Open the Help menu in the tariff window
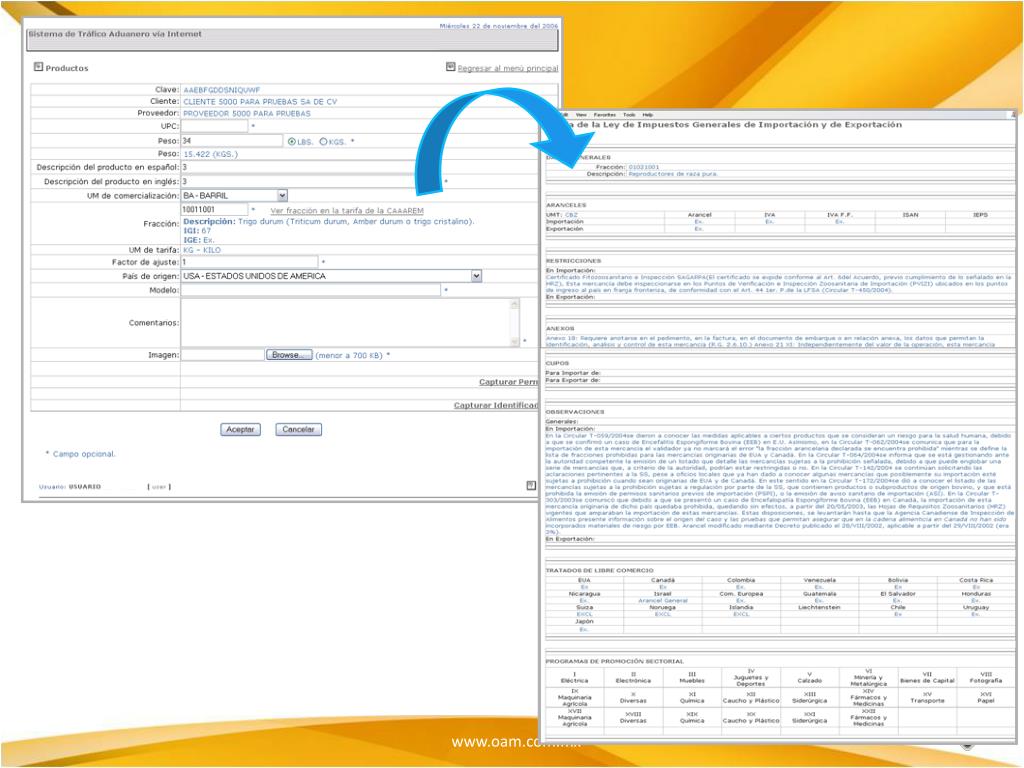Image resolution: width=1024 pixels, height=768 pixels. point(647,114)
